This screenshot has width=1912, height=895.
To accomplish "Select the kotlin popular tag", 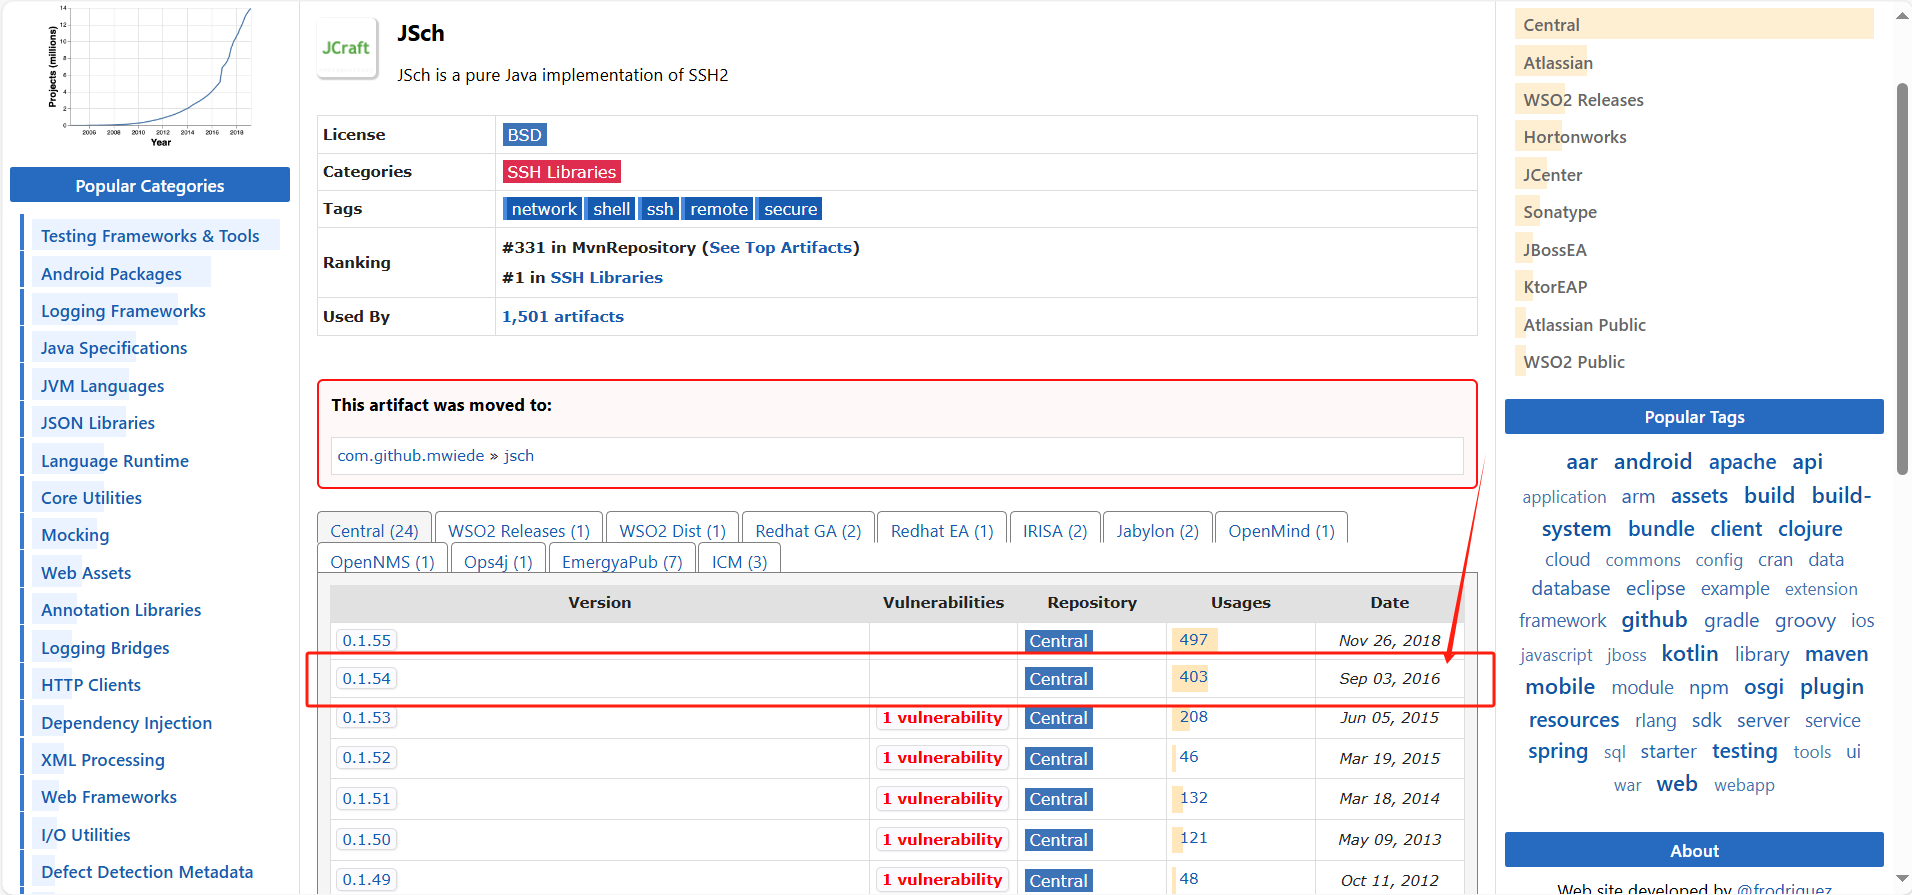I will pyautogui.click(x=1690, y=654).
